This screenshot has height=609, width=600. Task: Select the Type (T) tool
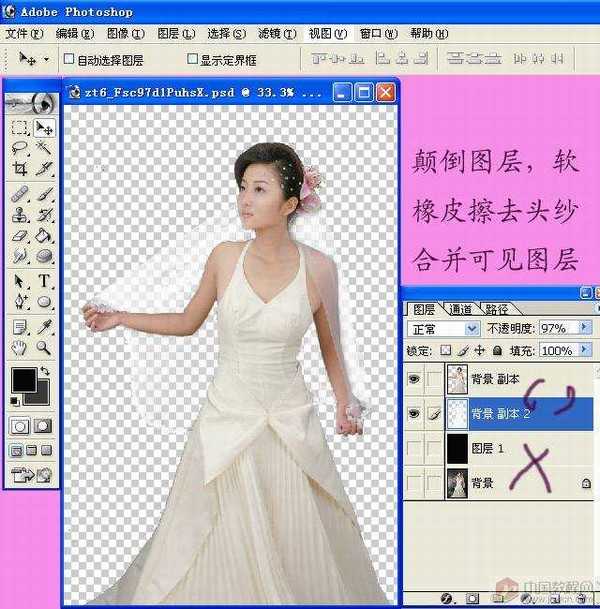[x=44, y=281]
